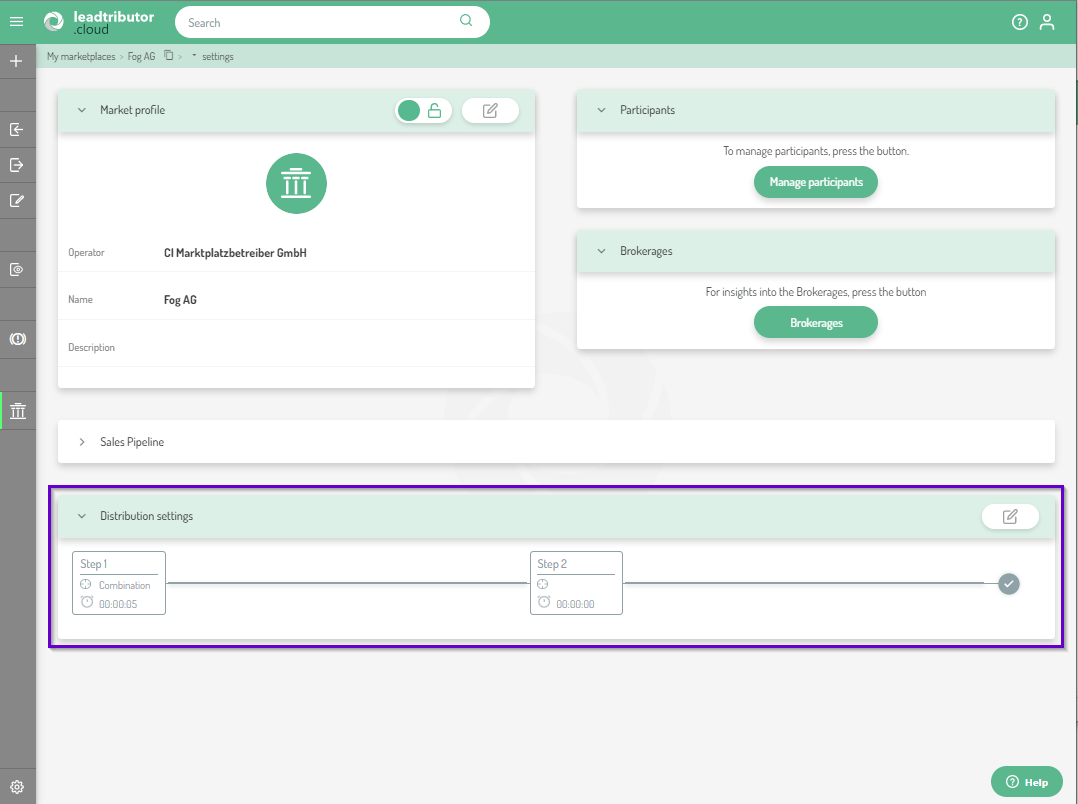Edit the Distribution settings
Viewport: 1078px width, 804px height.
(1010, 516)
